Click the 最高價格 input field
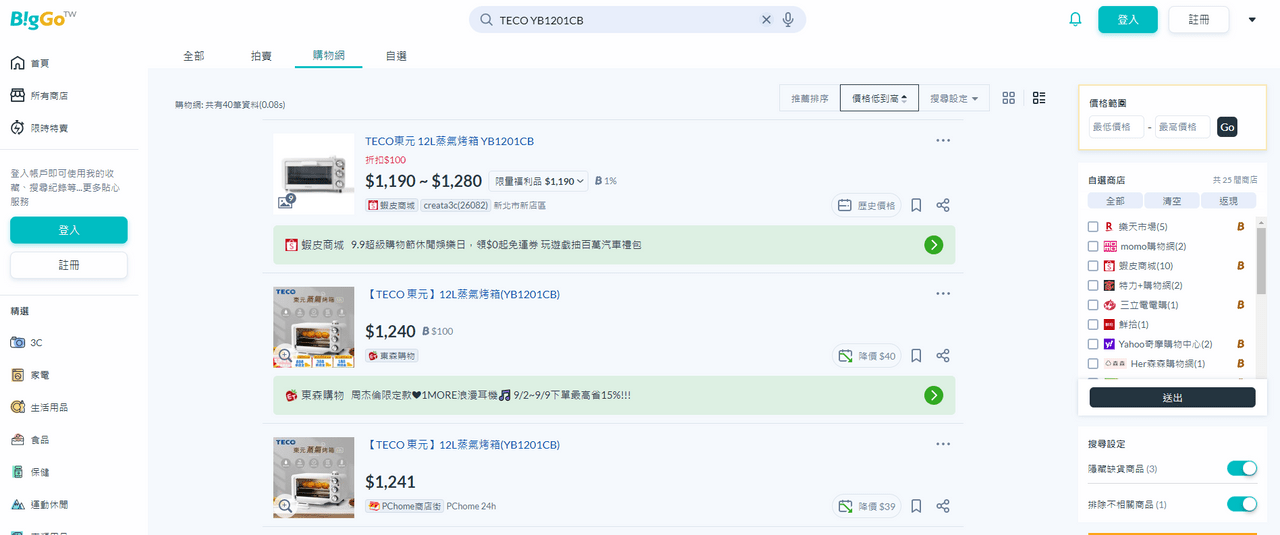 (1183, 127)
